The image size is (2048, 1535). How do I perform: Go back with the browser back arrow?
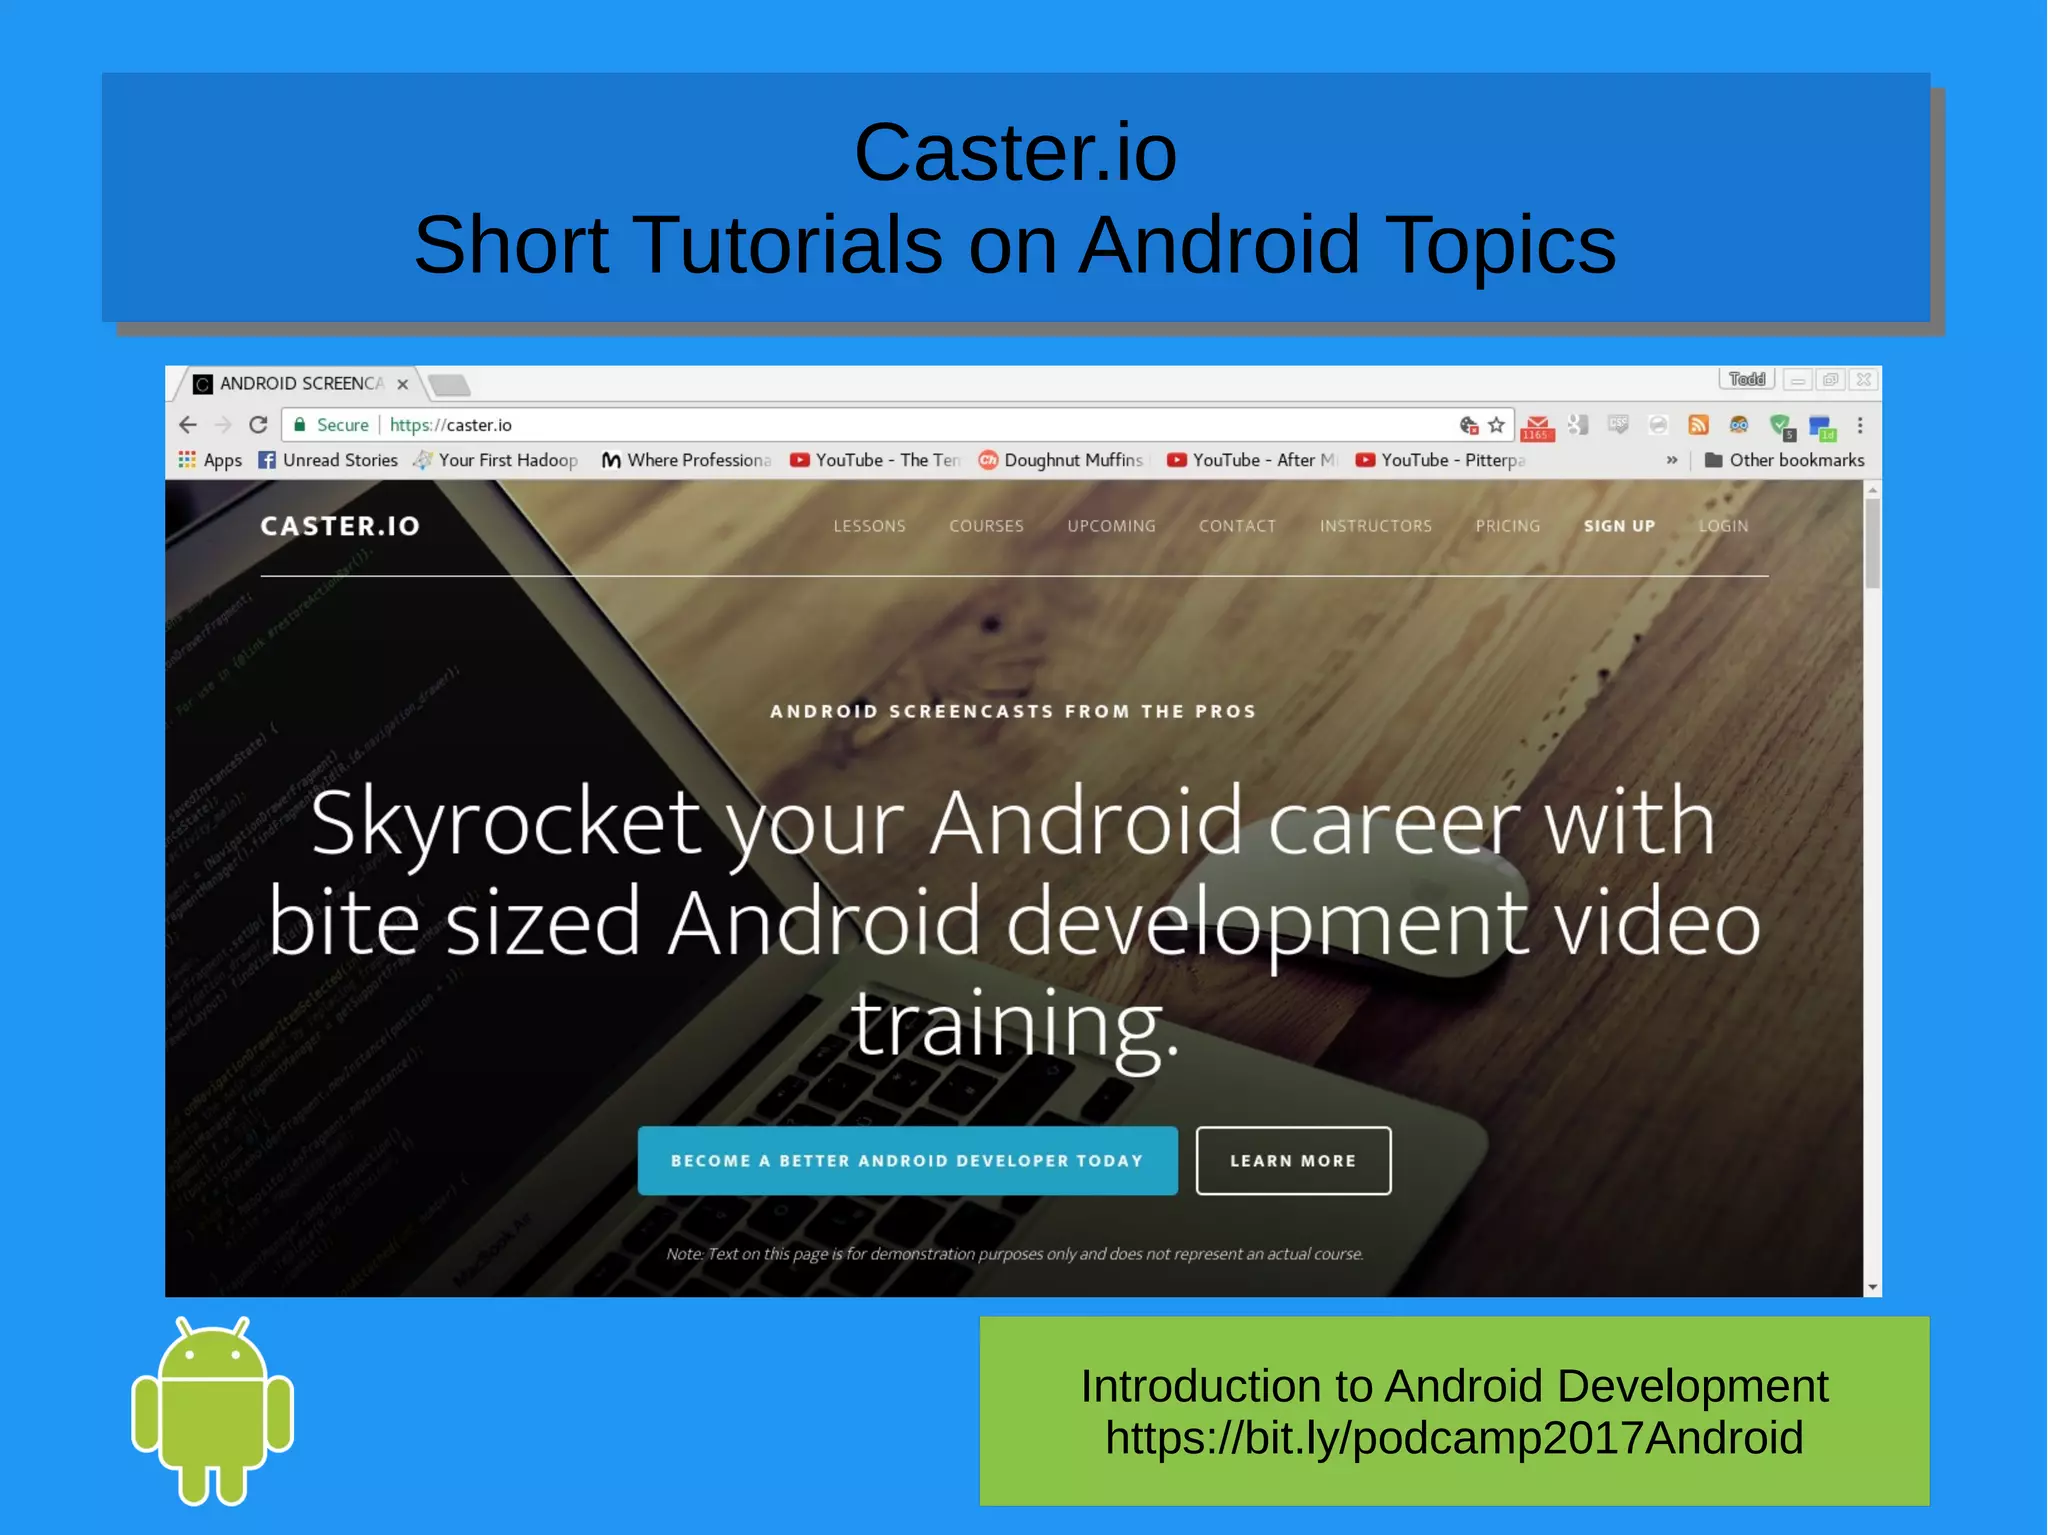[188, 425]
